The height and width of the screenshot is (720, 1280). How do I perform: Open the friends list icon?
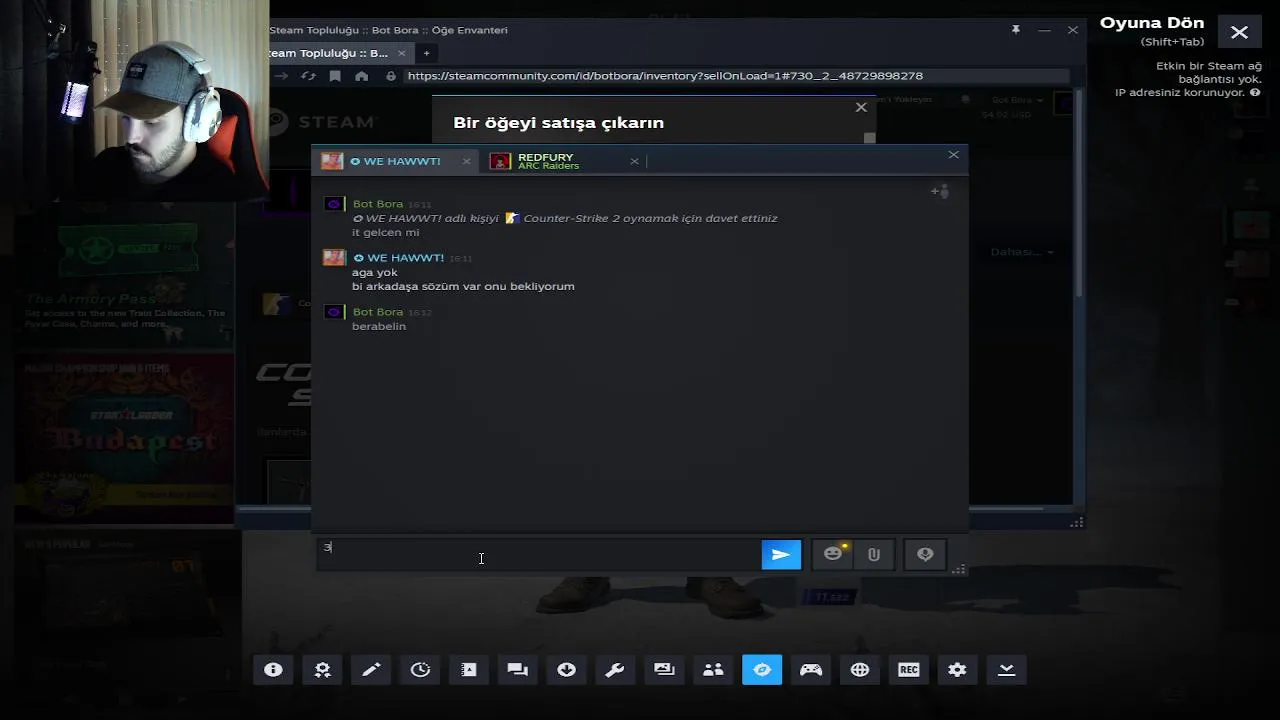[713, 670]
